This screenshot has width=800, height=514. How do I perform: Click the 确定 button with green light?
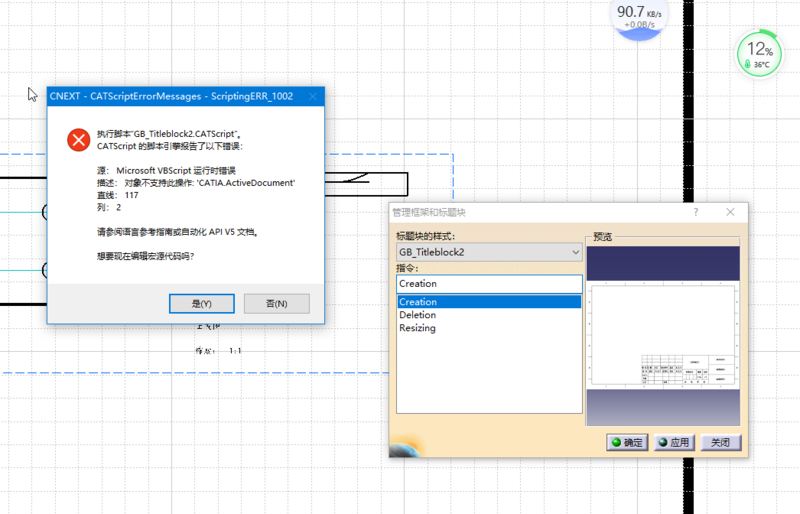tap(627, 442)
